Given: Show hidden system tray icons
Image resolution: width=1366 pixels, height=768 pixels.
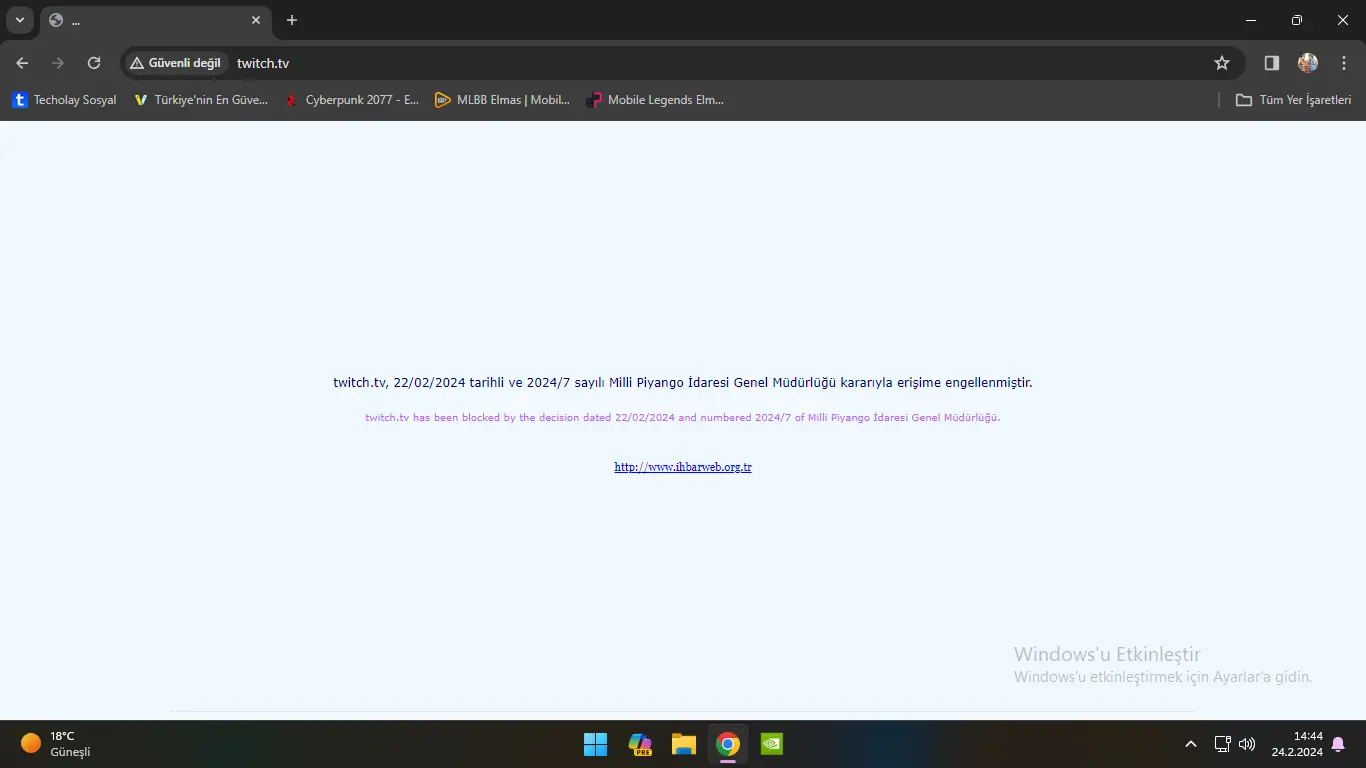Looking at the screenshot, I should [x=1190, y=744].
